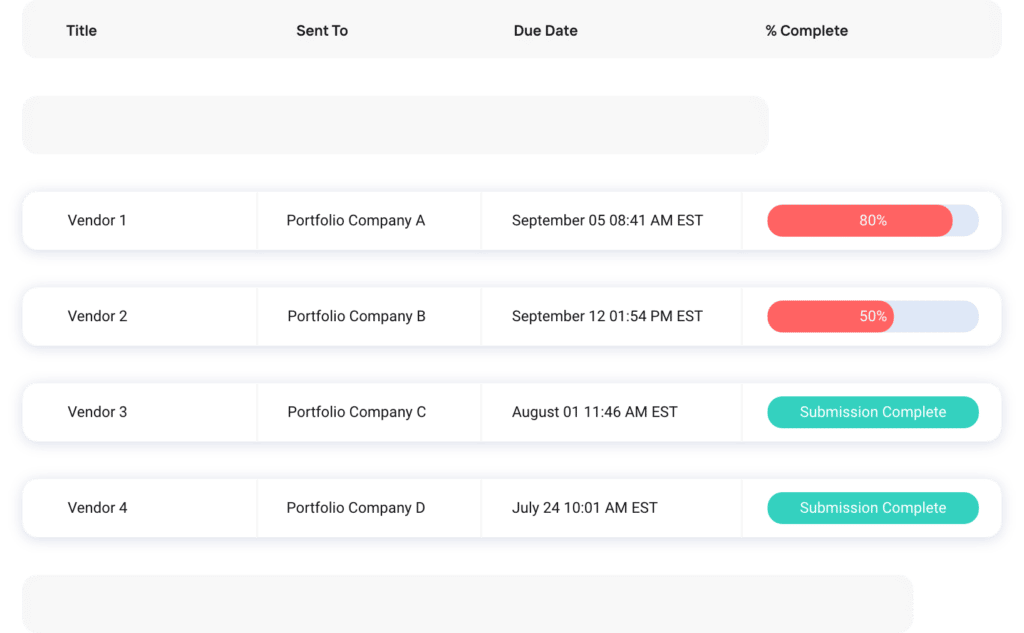Select the % Complete column header
The image size is (1024, 633).
807,31
